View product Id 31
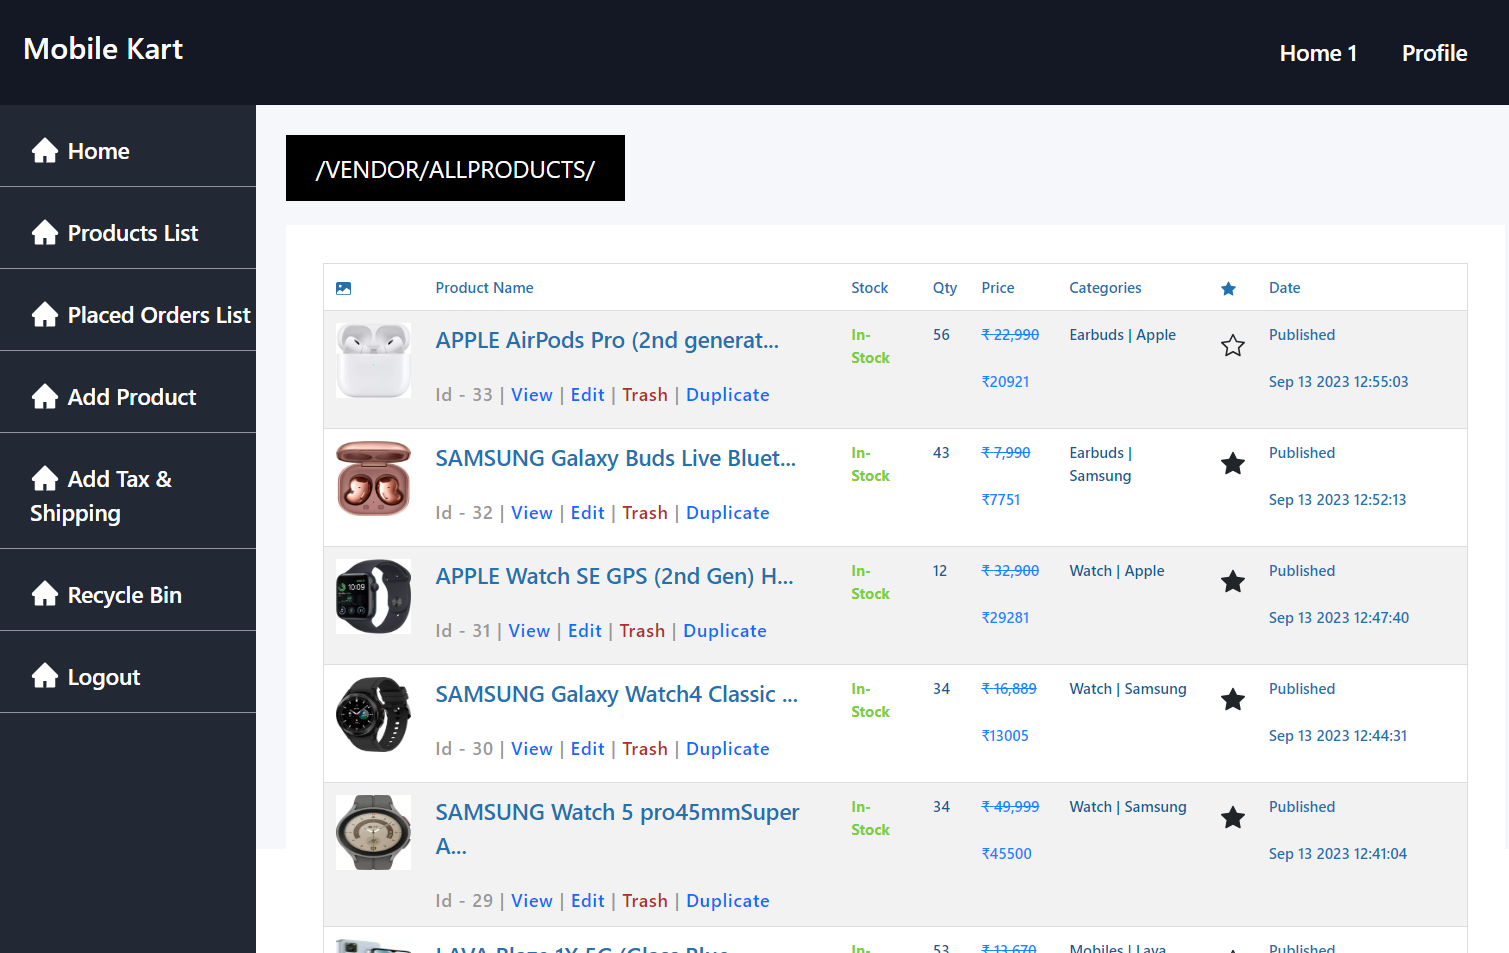 (529, 631)
